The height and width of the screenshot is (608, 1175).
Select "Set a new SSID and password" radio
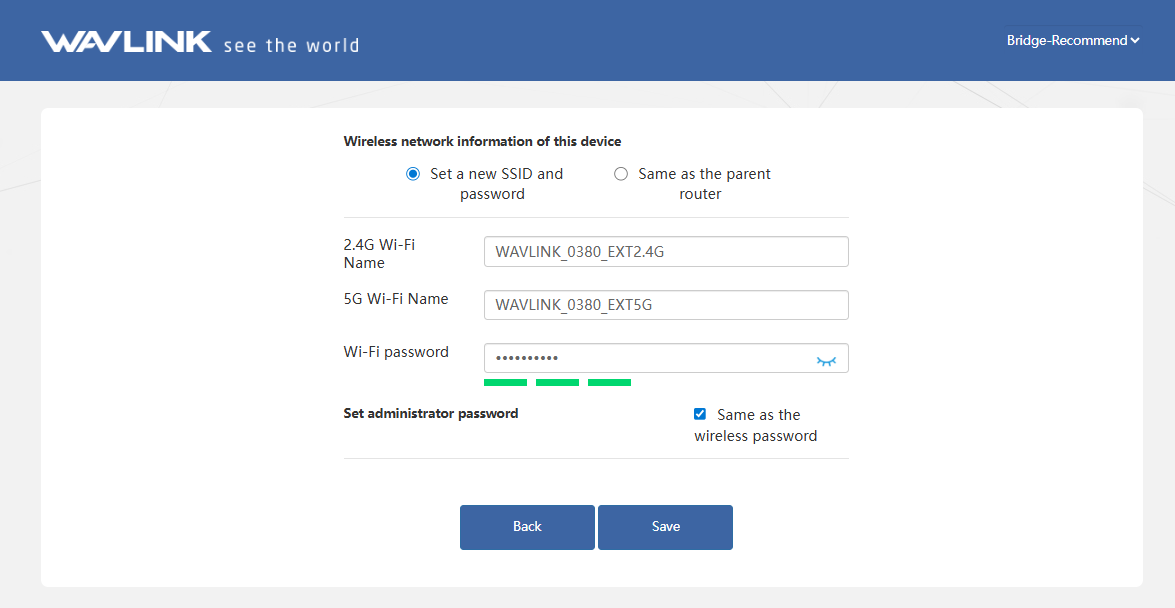pos(413,174)
